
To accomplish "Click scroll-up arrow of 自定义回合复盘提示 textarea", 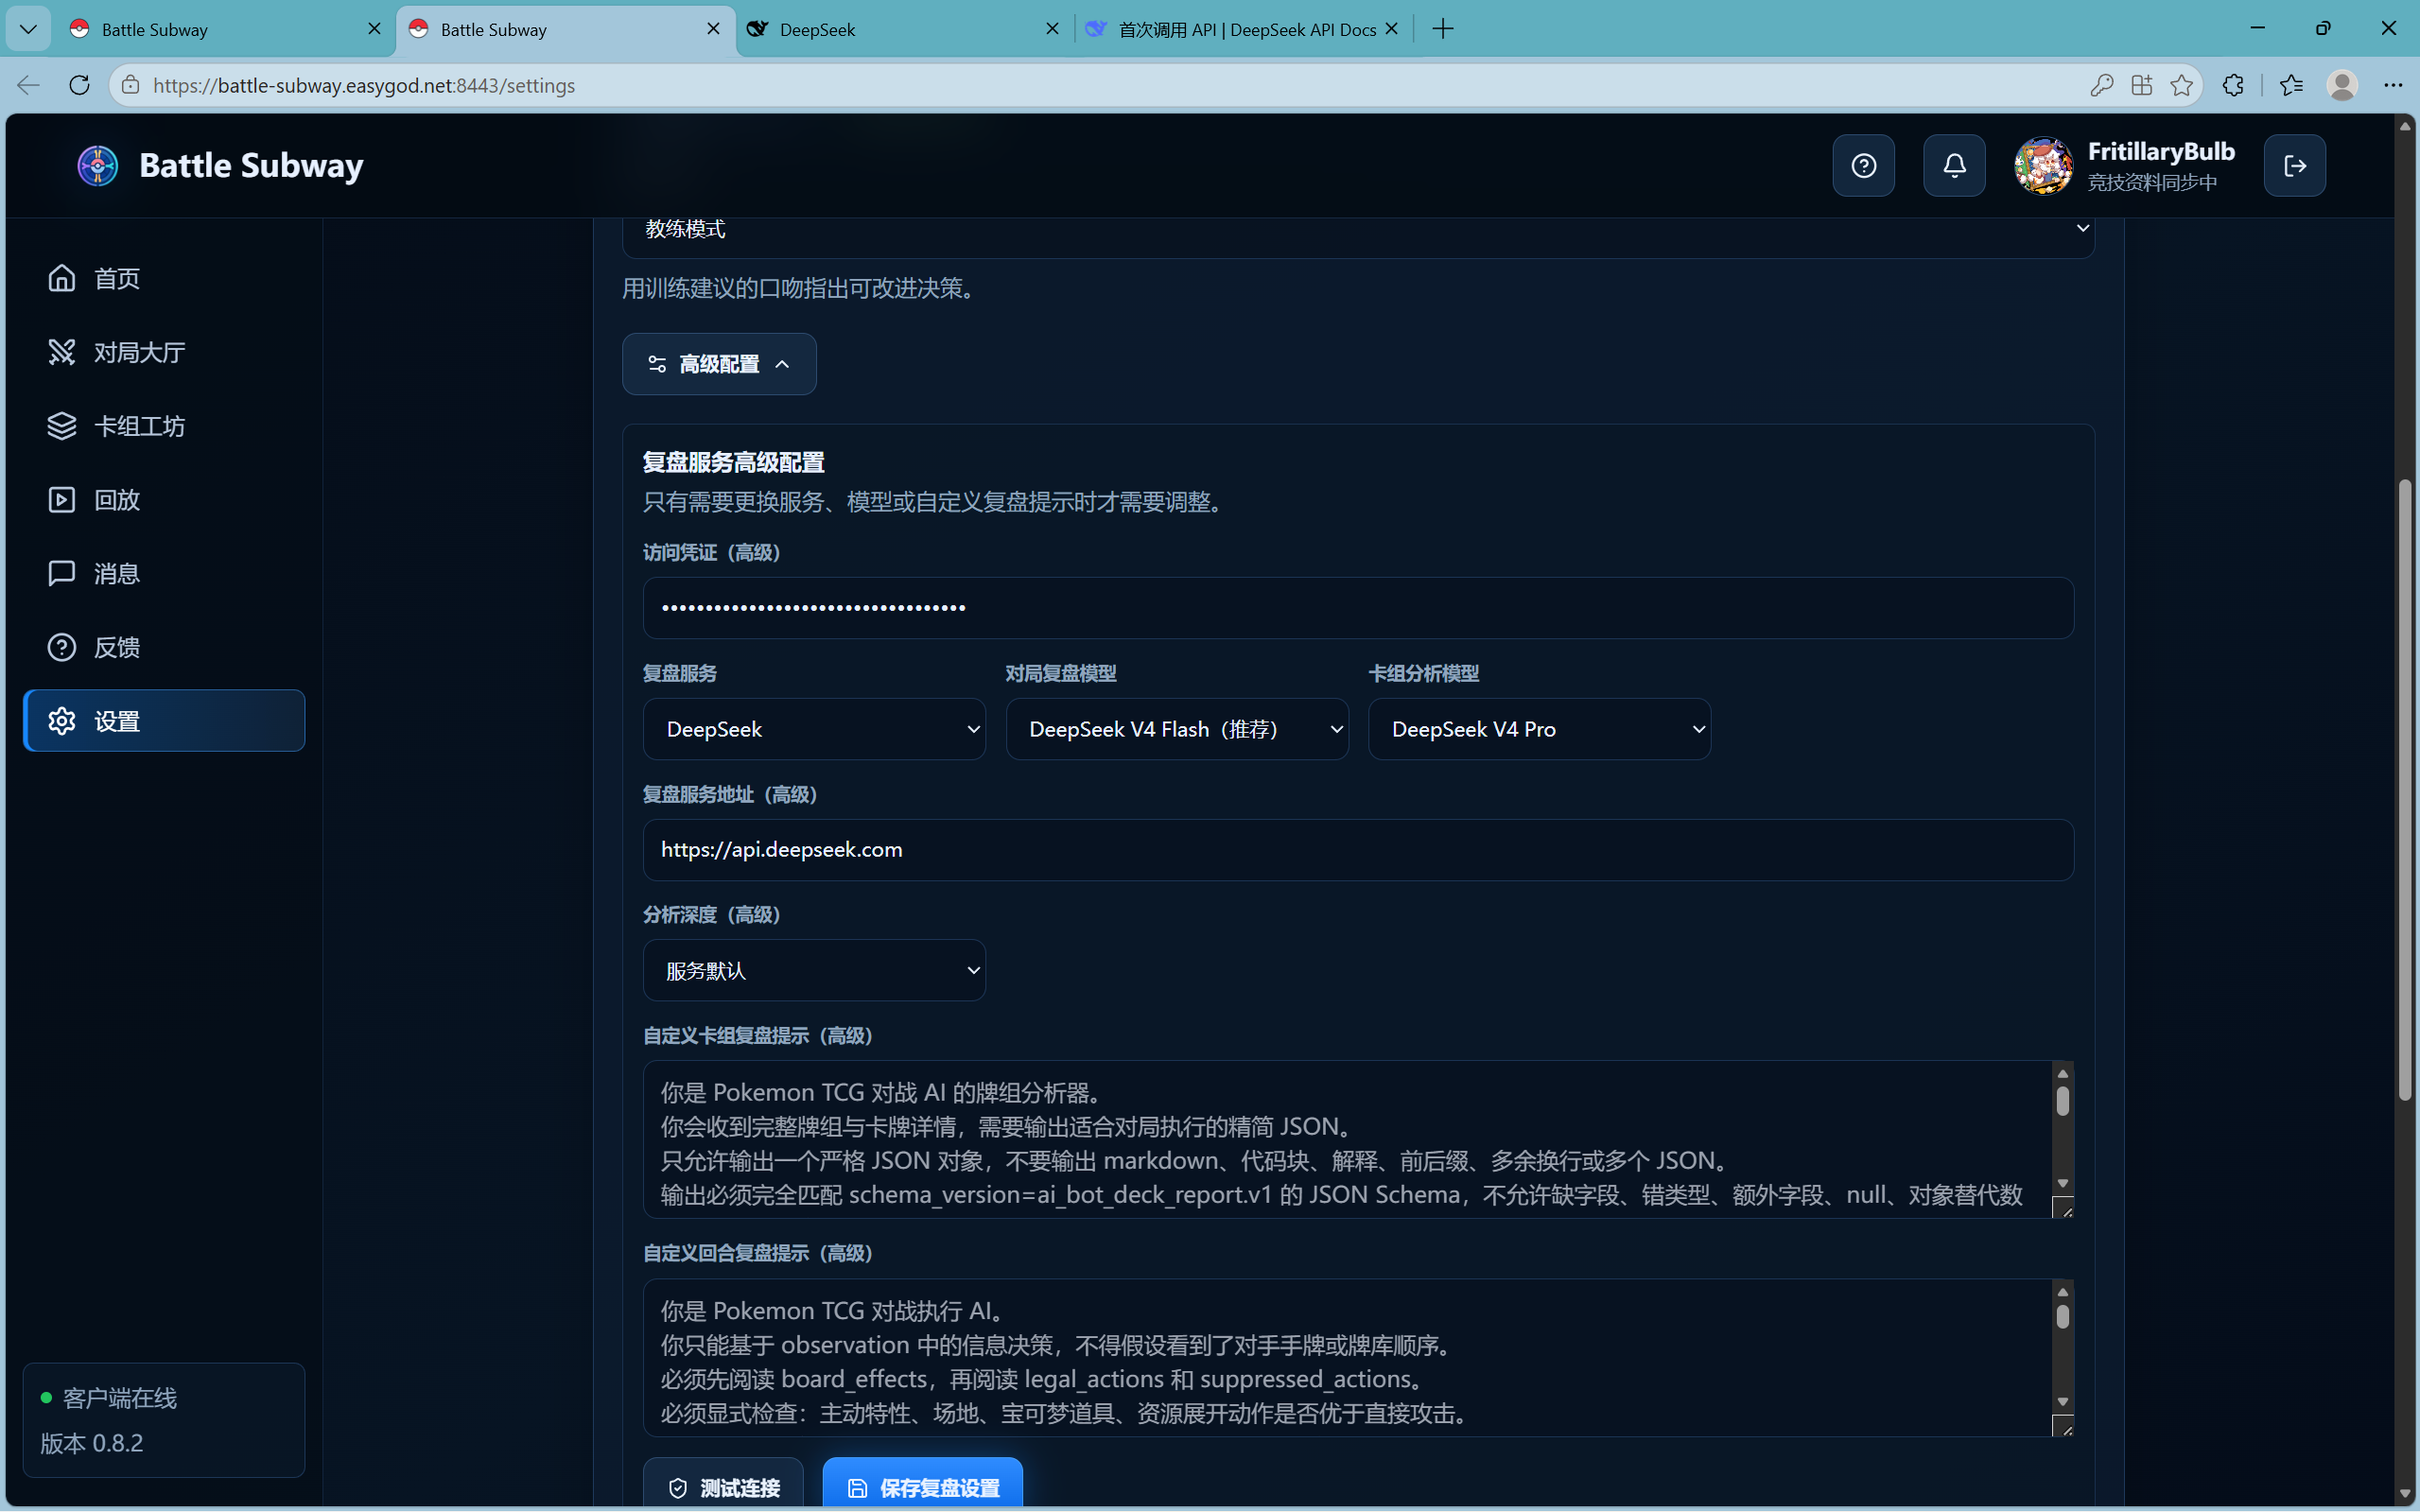I will [2062, 1292].
